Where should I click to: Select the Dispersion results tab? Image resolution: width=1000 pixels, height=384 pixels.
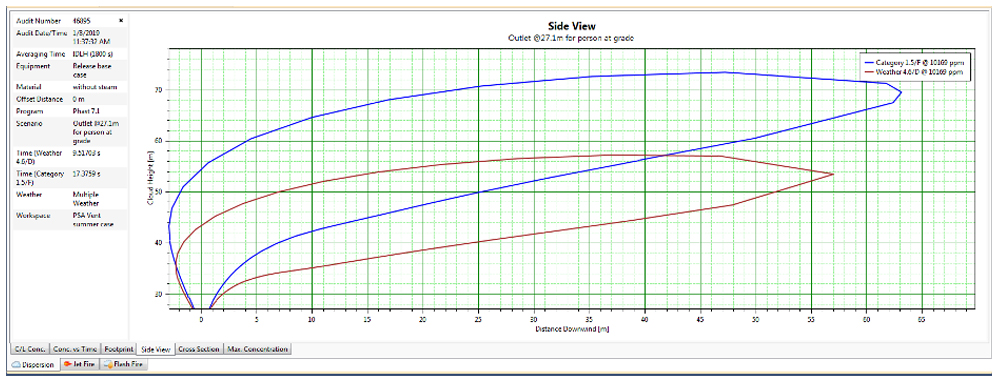click(35, 365)
